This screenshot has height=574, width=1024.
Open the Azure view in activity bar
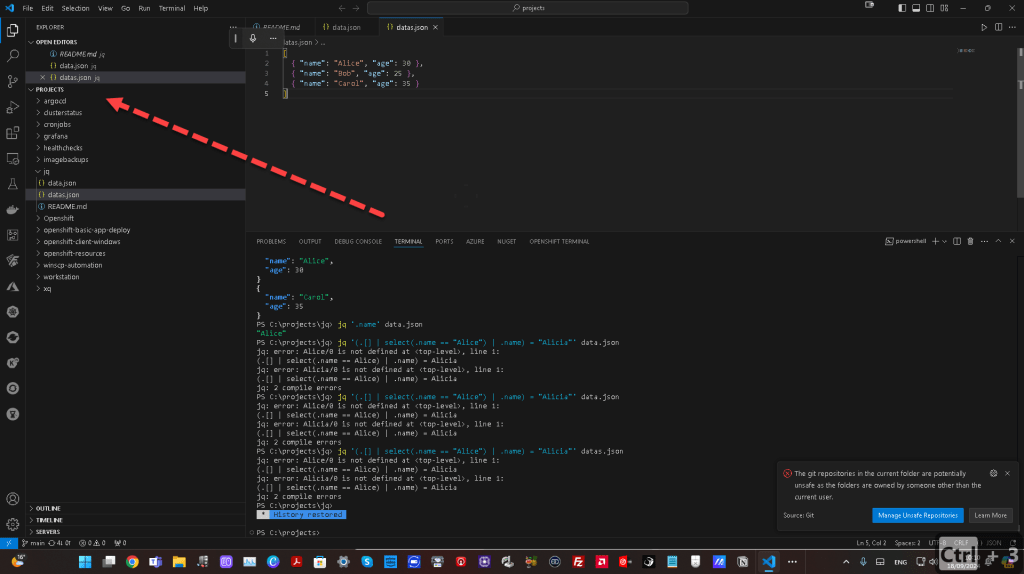(x=12, y=286)
